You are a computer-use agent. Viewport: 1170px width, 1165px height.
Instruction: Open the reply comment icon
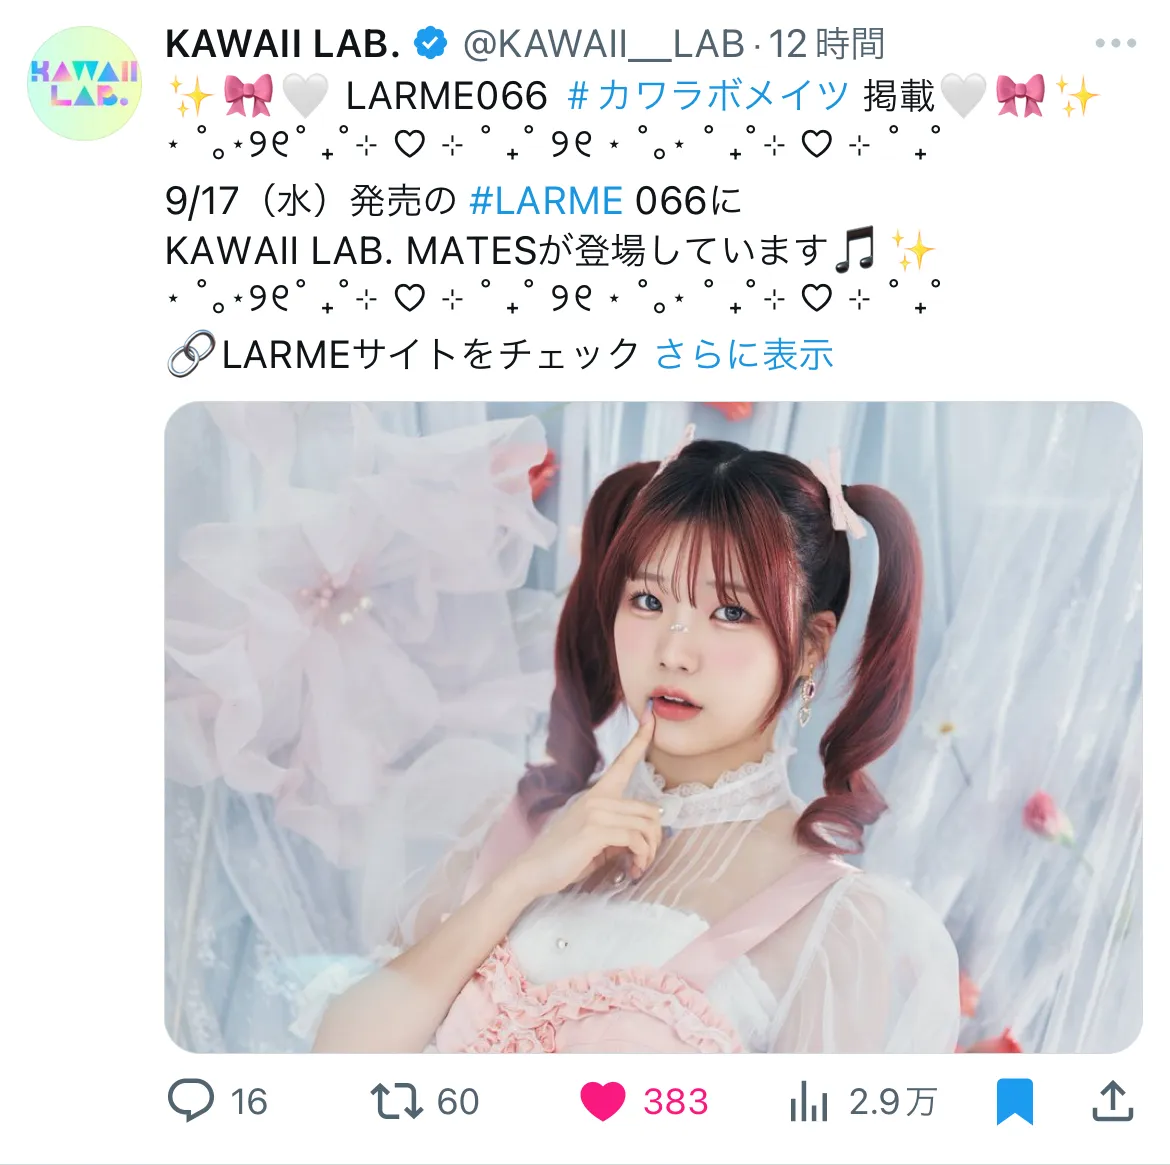pyautogui.click(x=191, y=1101)
